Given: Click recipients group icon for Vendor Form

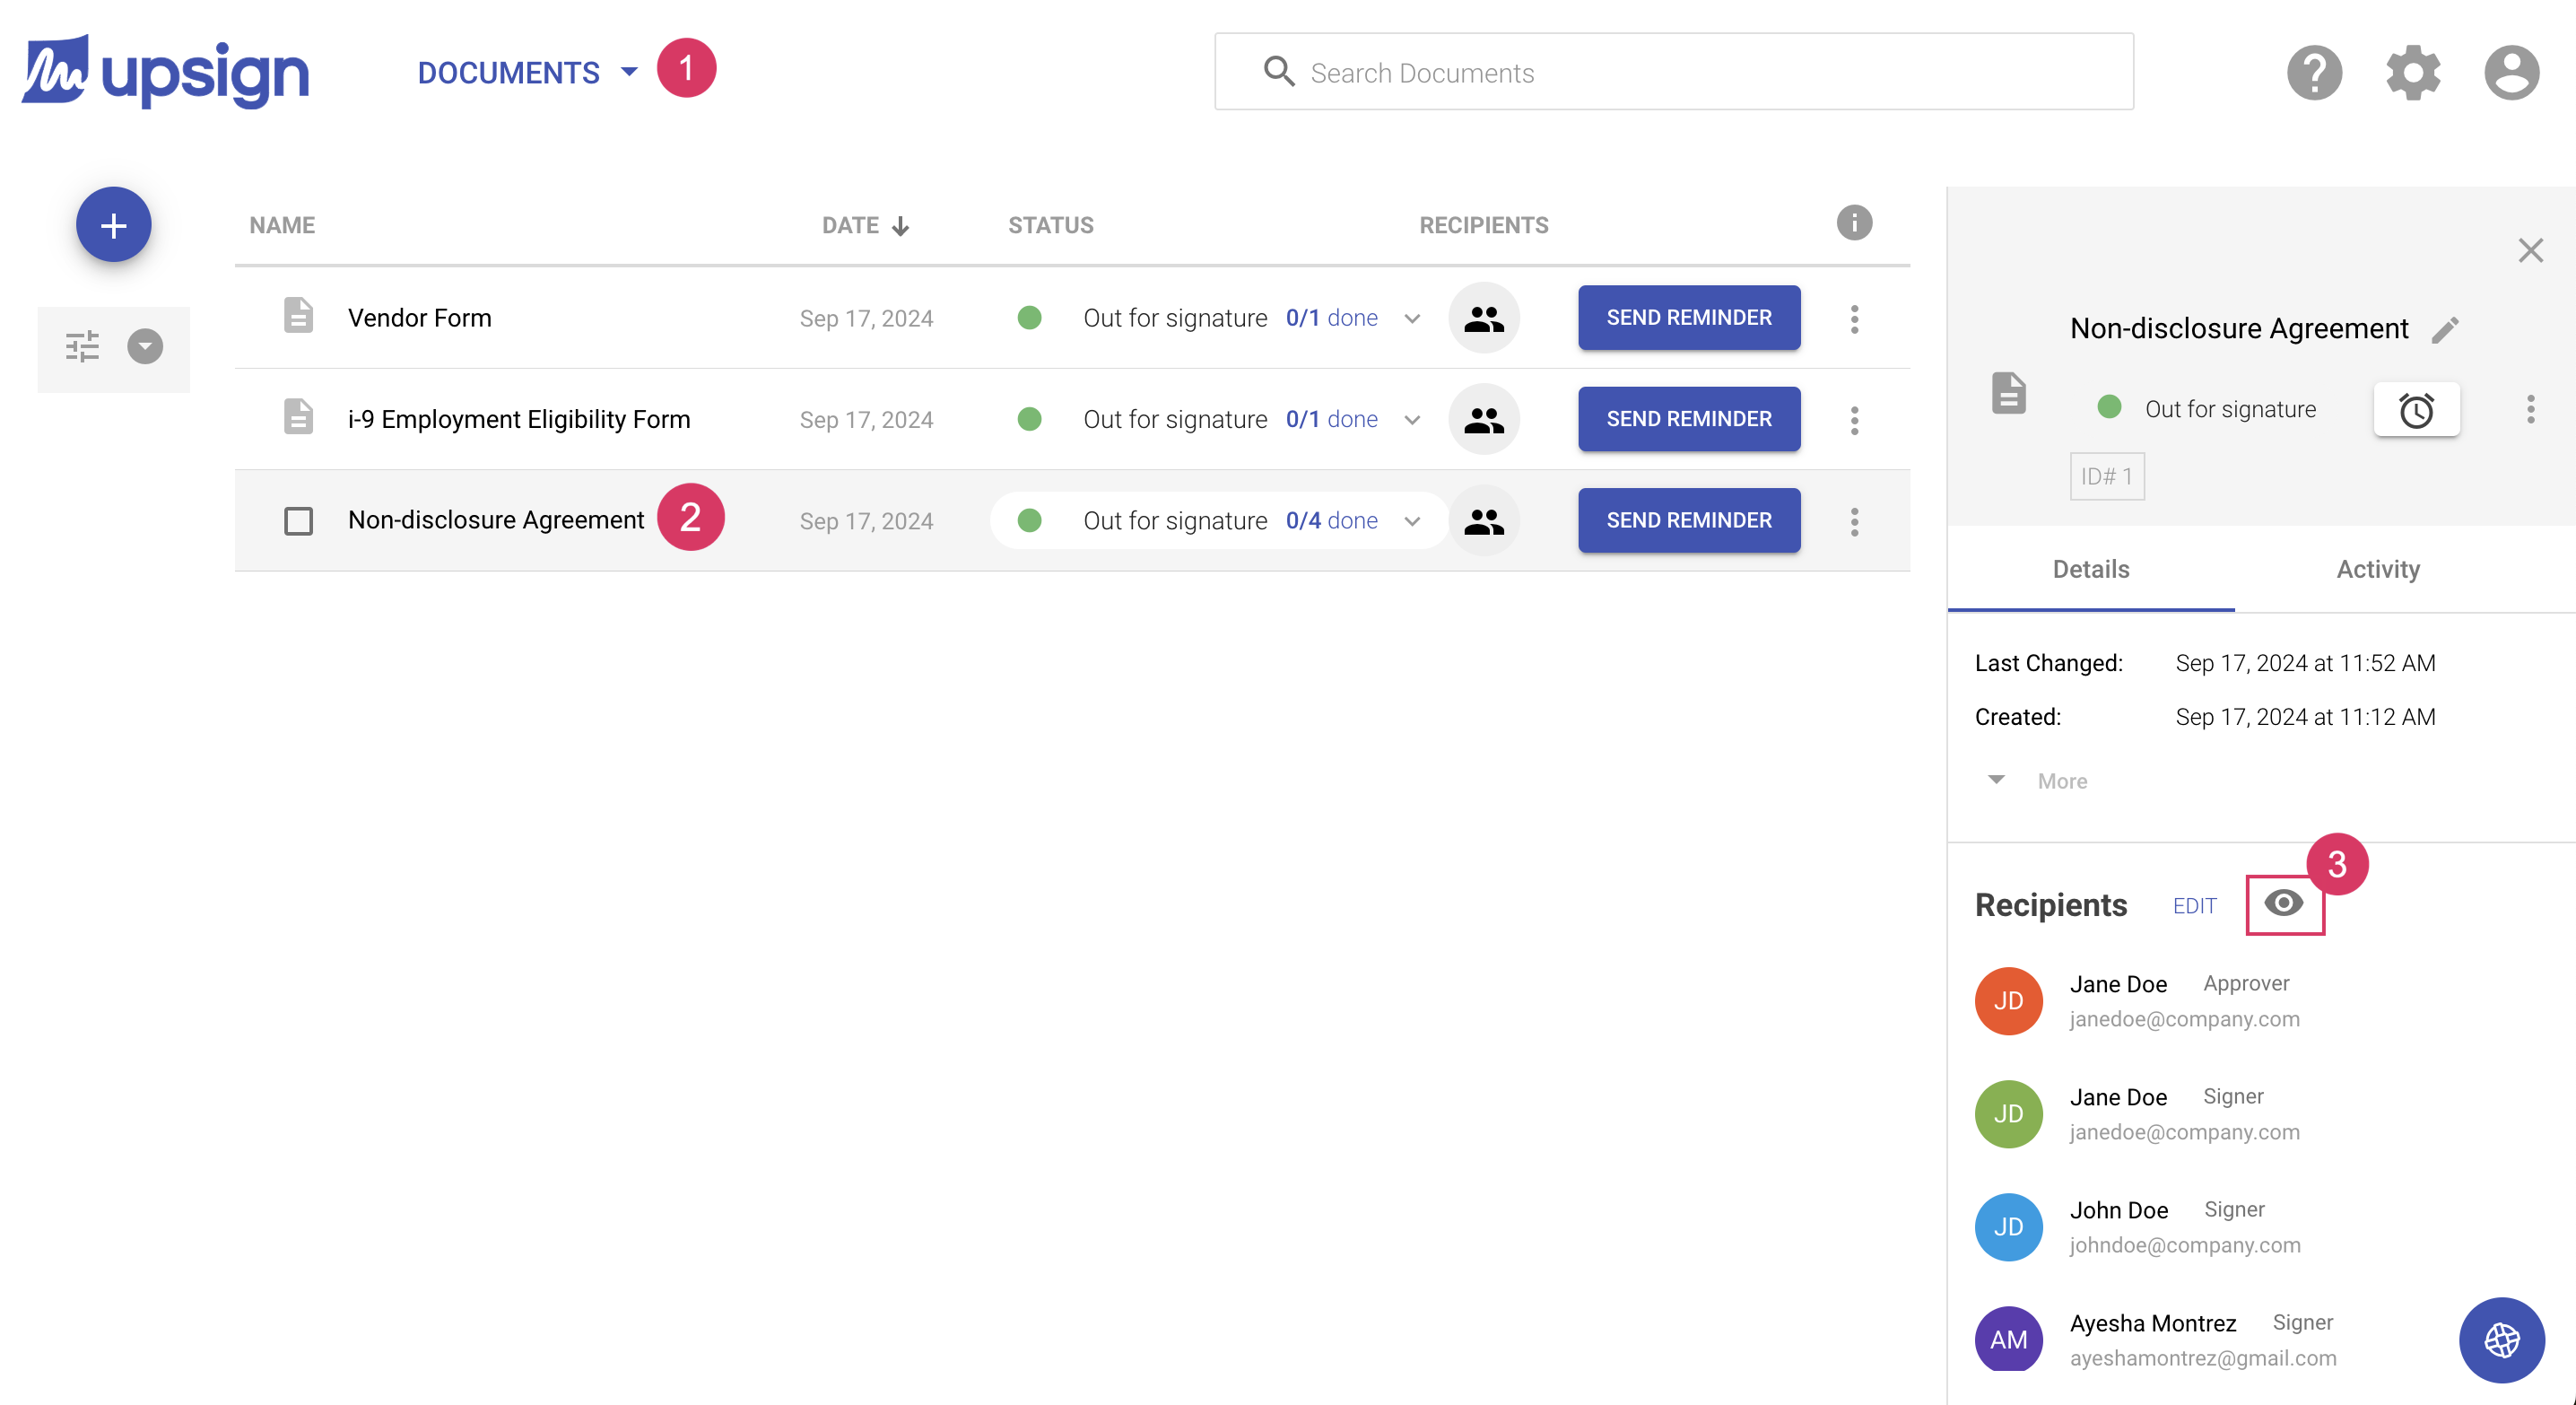Looking at the screenshot, I should click(x=1484, y=318).
